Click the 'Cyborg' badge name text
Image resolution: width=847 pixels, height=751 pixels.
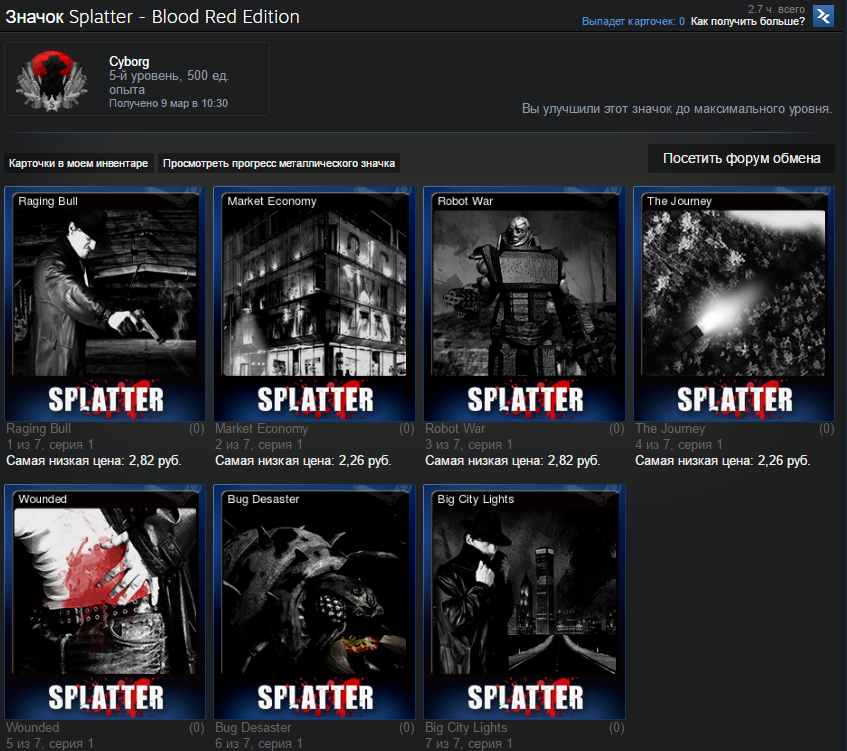click(x=129, y=62)
